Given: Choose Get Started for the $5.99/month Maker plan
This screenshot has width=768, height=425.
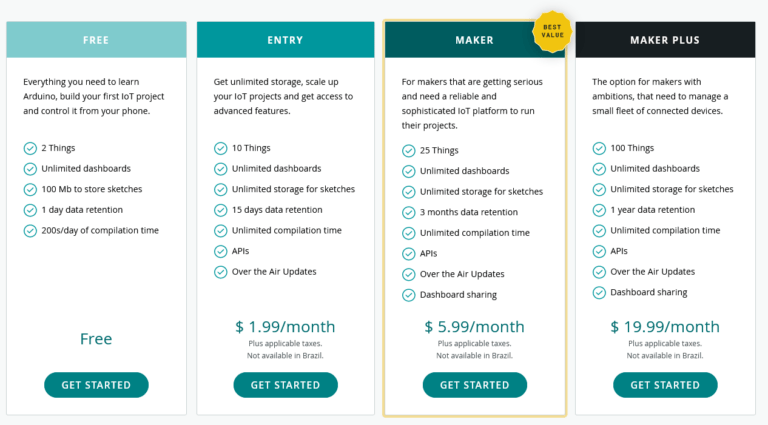Looking at the screenshot, I should 474,385.
